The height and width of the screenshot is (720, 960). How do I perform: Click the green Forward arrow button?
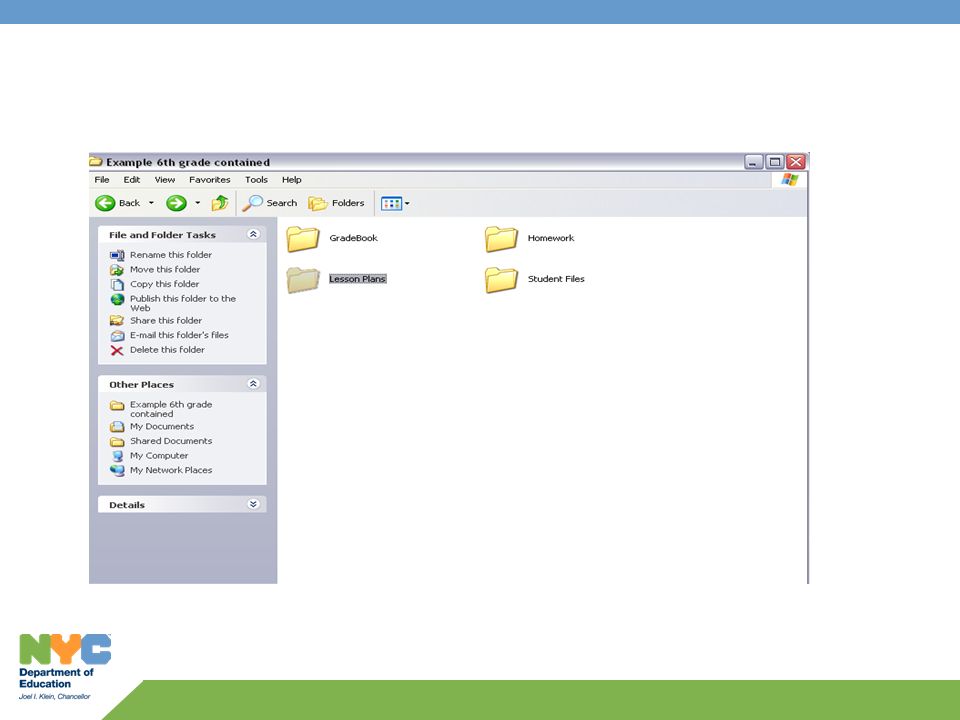[x=176, y=203]
